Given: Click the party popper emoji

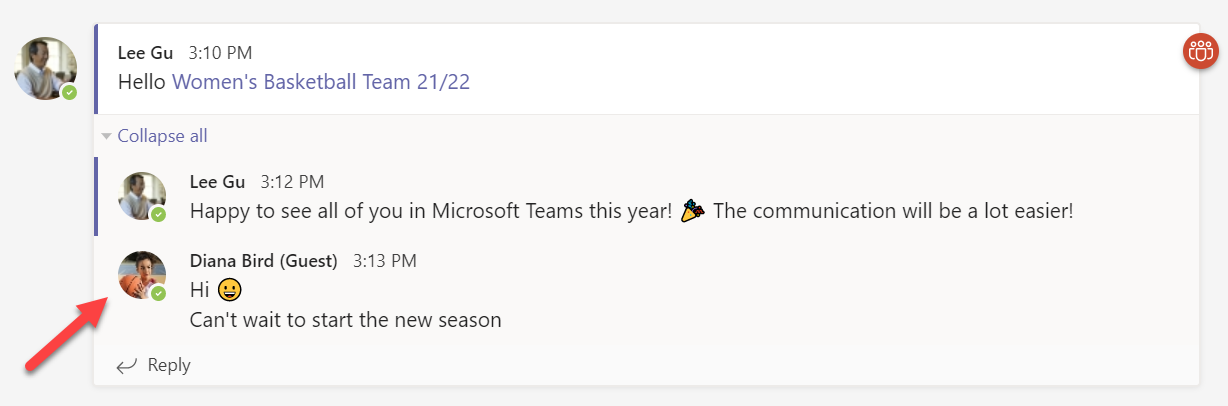Looking at the screenshot, I should 691,211.
